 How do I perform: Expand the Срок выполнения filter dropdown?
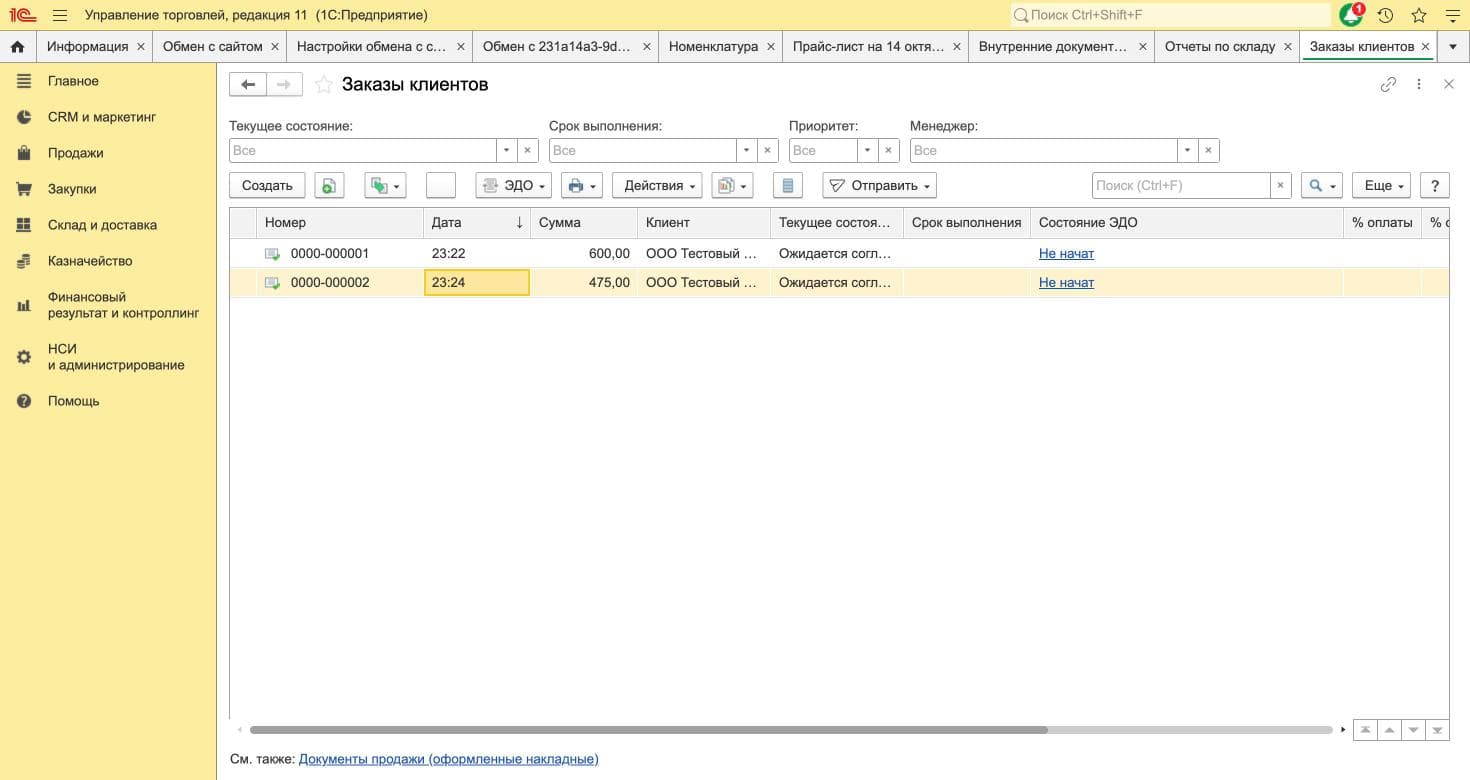tap(747, 150)
